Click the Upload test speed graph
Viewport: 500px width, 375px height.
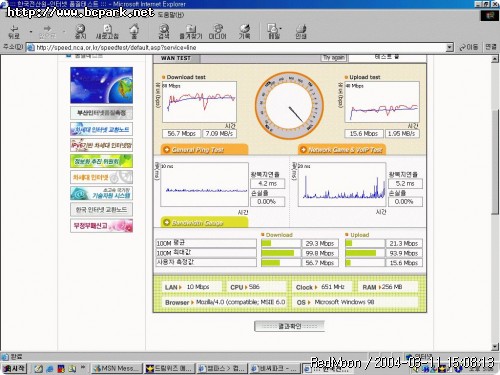382,102
